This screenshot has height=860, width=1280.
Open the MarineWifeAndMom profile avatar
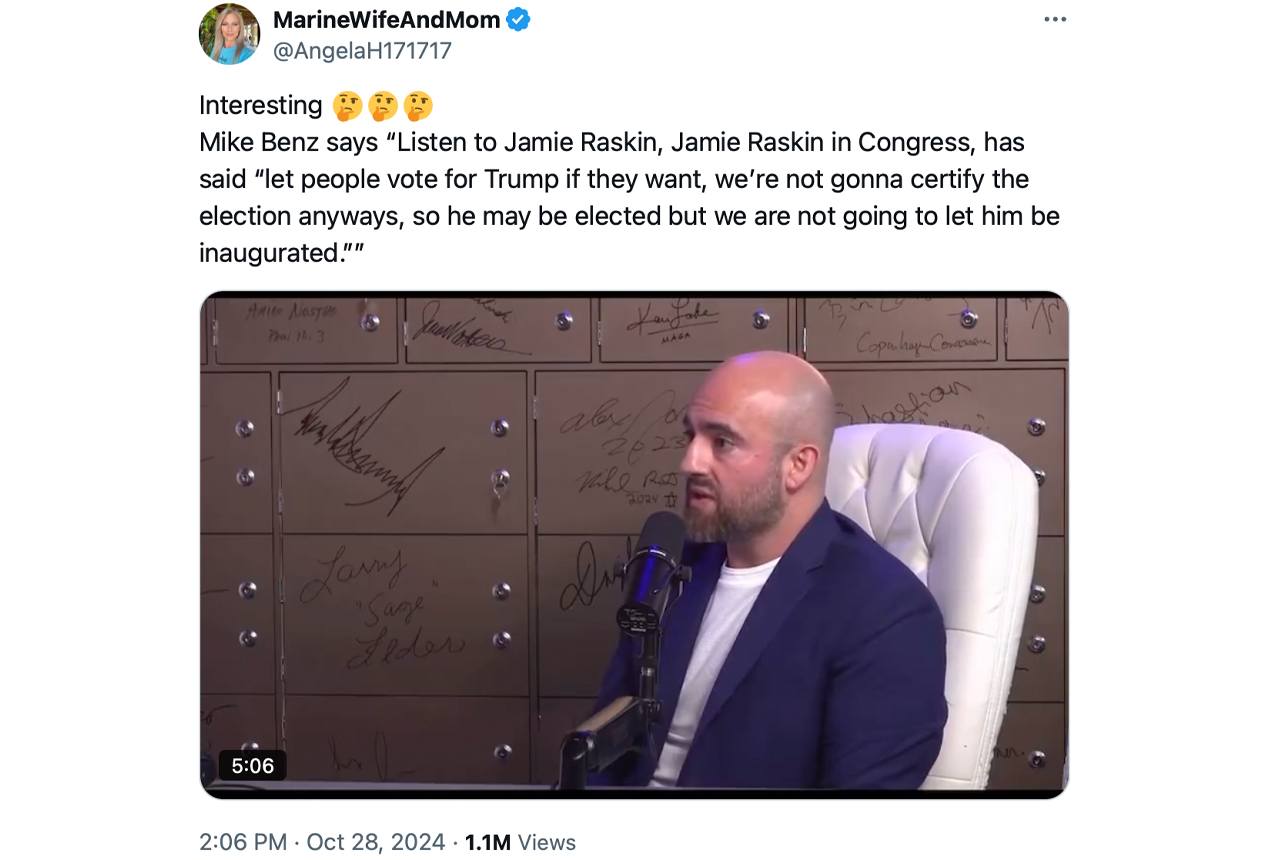229,34
